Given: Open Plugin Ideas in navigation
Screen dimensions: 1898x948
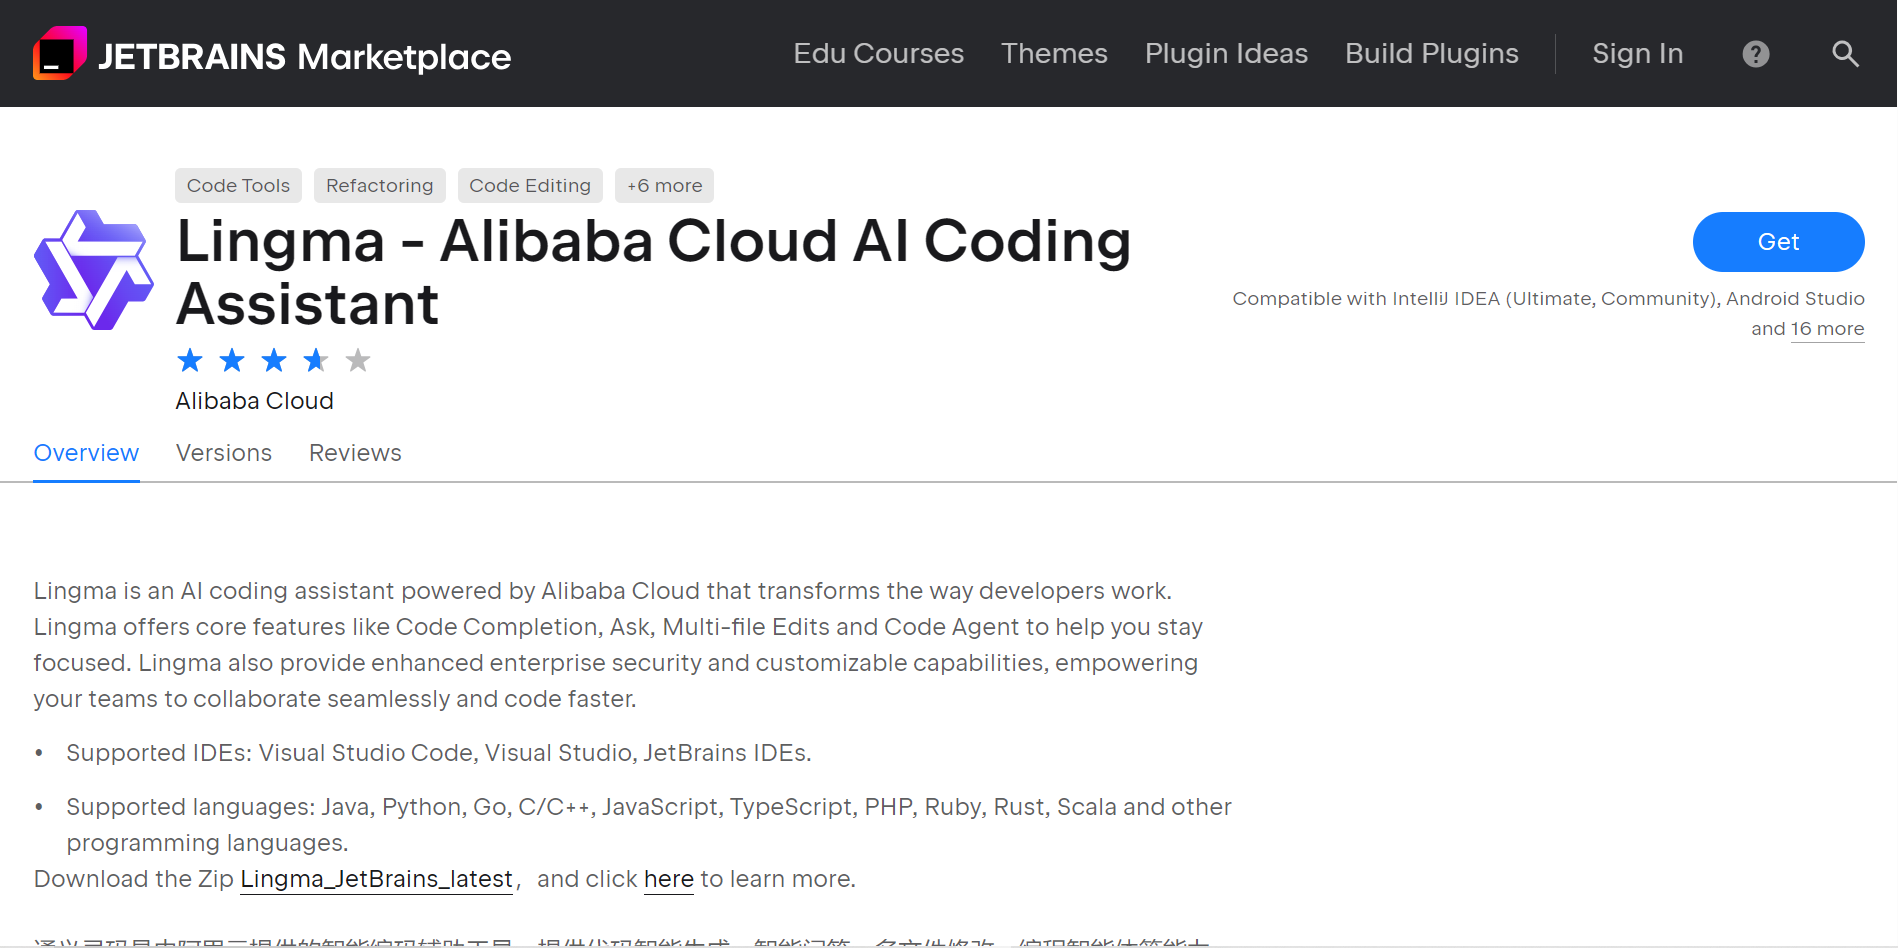Looking at the screenshot, I should coord(1226,54).
